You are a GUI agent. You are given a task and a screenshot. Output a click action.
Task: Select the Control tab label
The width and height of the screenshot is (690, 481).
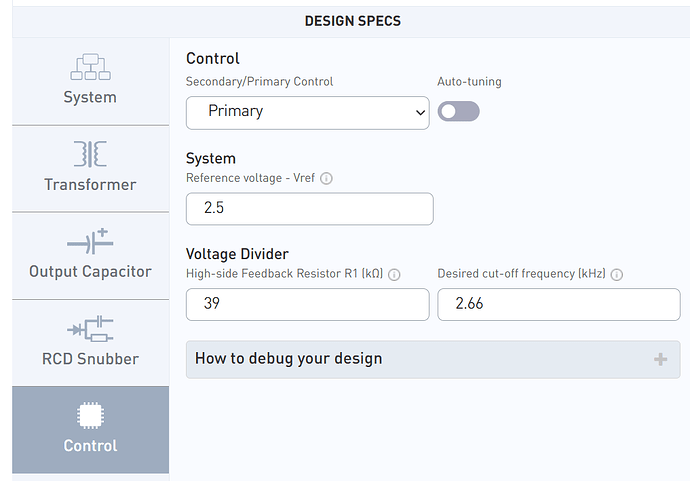(90, 445)
